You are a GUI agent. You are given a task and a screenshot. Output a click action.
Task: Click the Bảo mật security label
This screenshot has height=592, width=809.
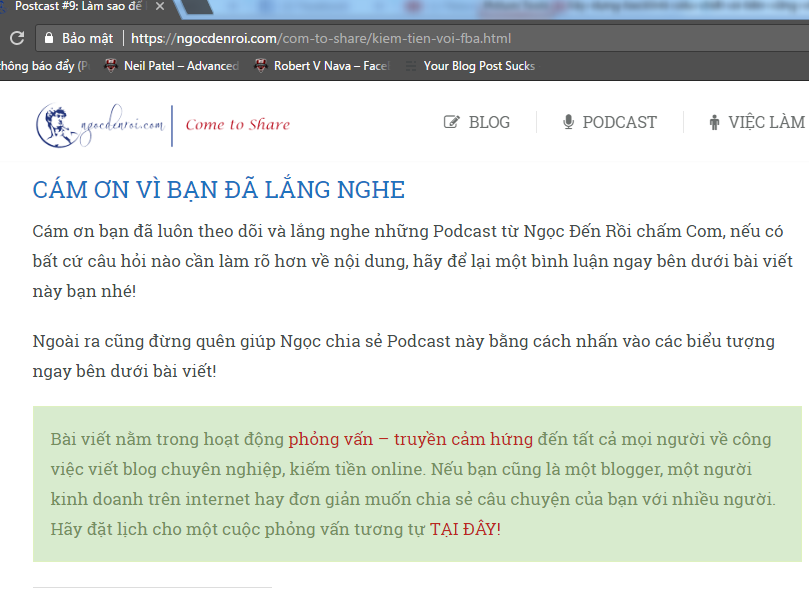pos(87,39)
